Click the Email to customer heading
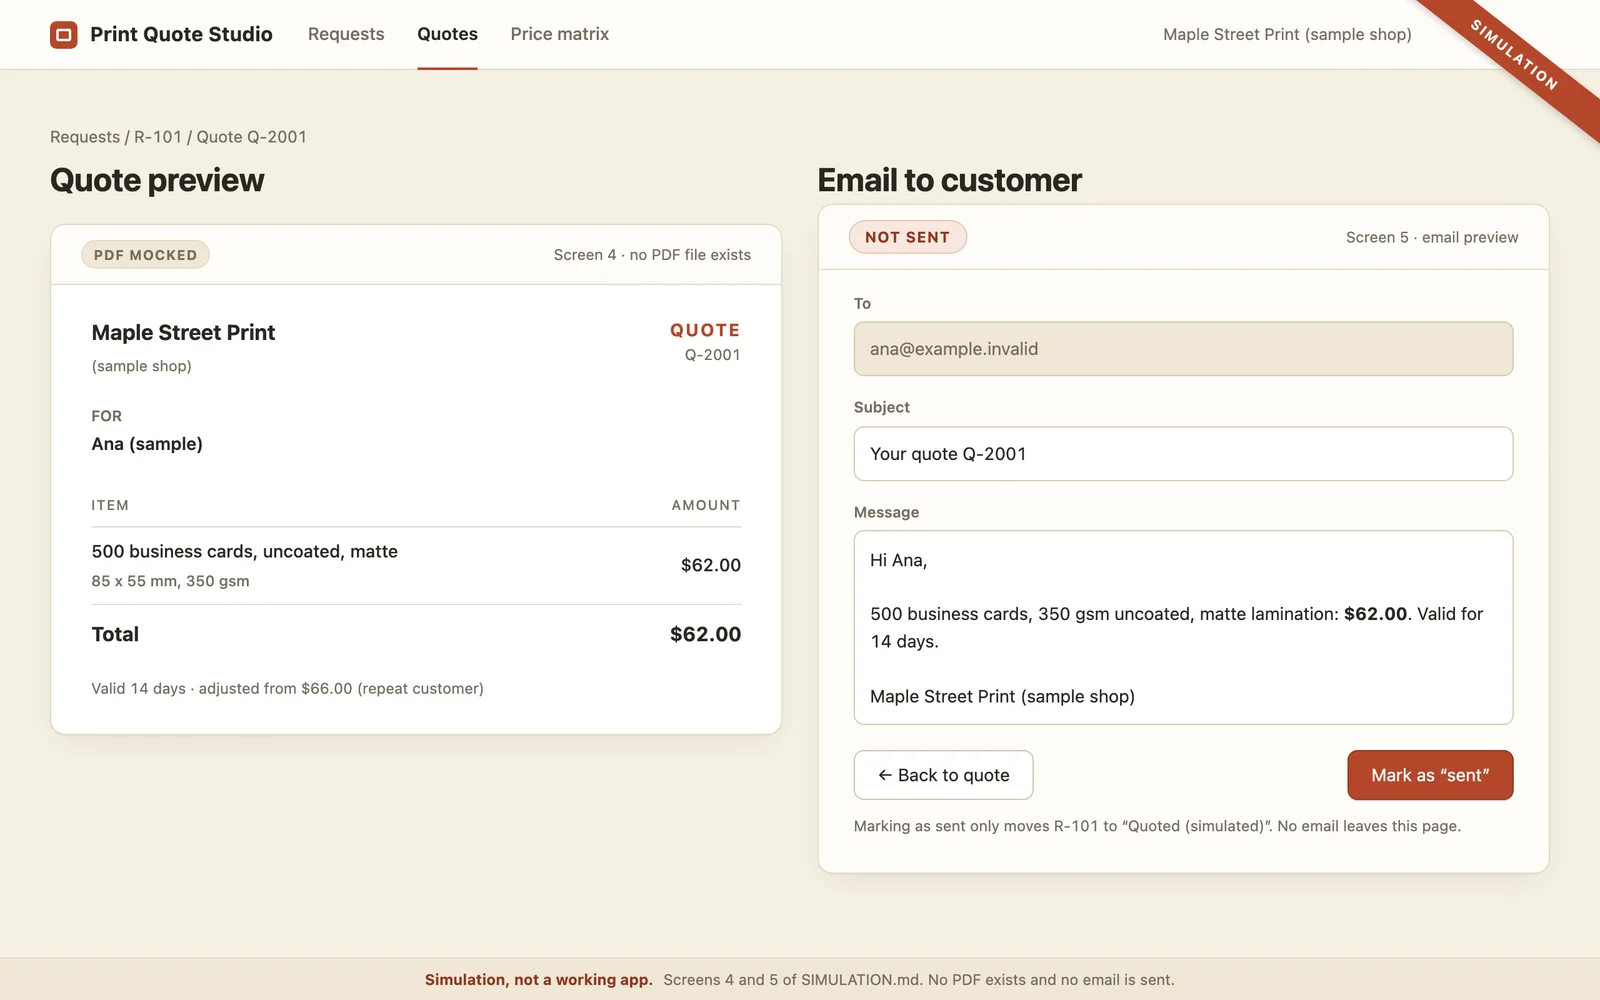1600x1000 pixels. coord(949,180)
